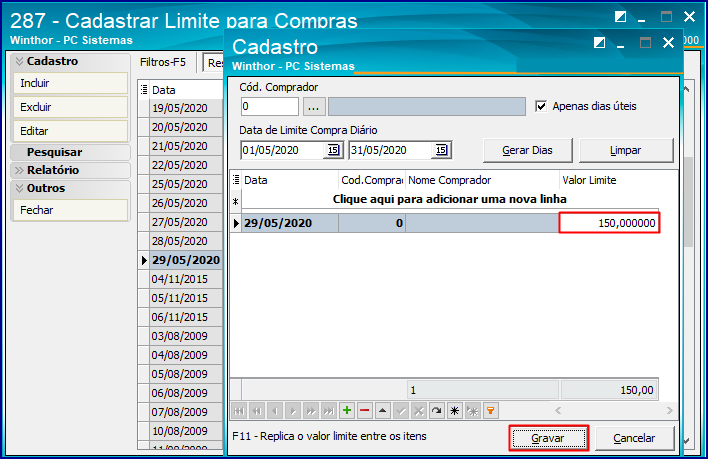Minimize the Cadastro dialog
The image size is (708, 459).
(x=621, y=44)
